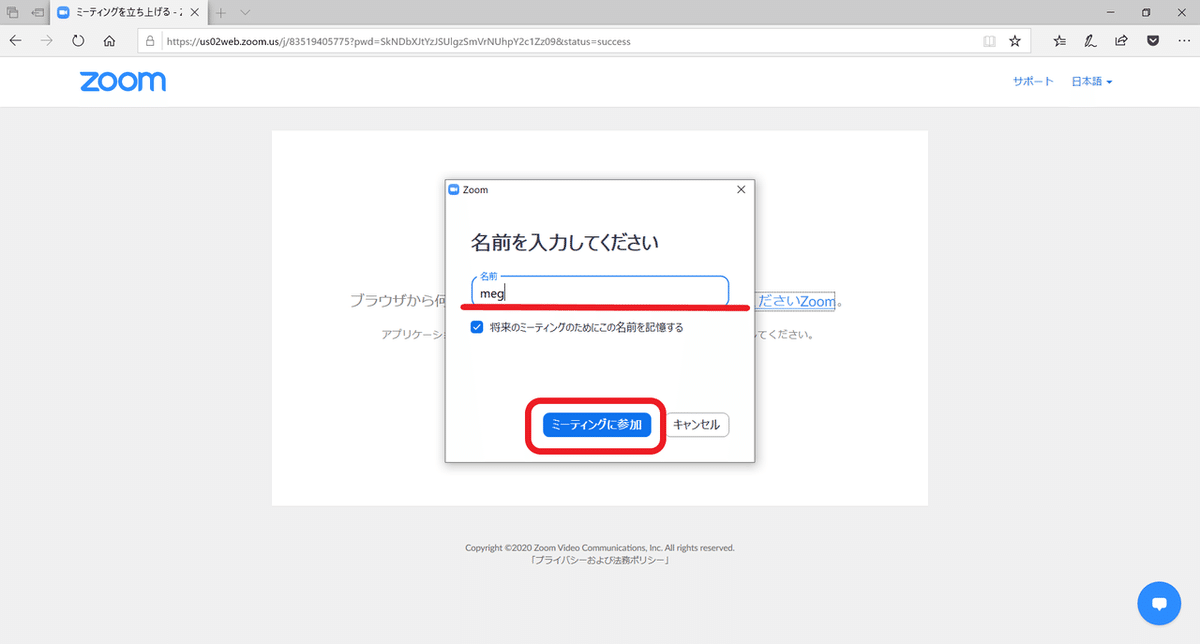Reload the current webpage
Image resolution: width=1200 pixels, height=644 pixels.
[x=78, y=41]
